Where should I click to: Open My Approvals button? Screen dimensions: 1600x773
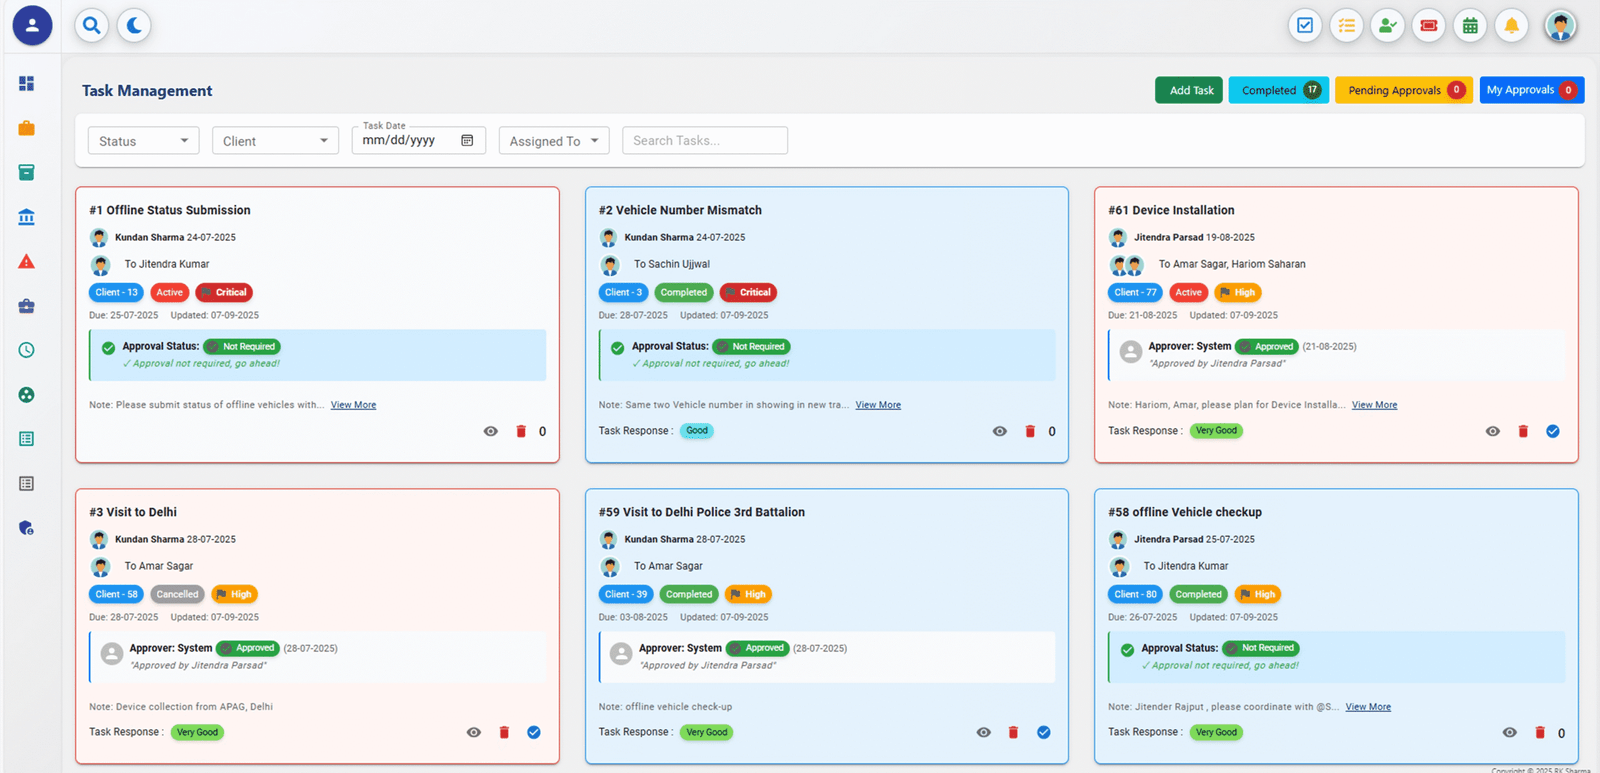tap(1532, 90)
